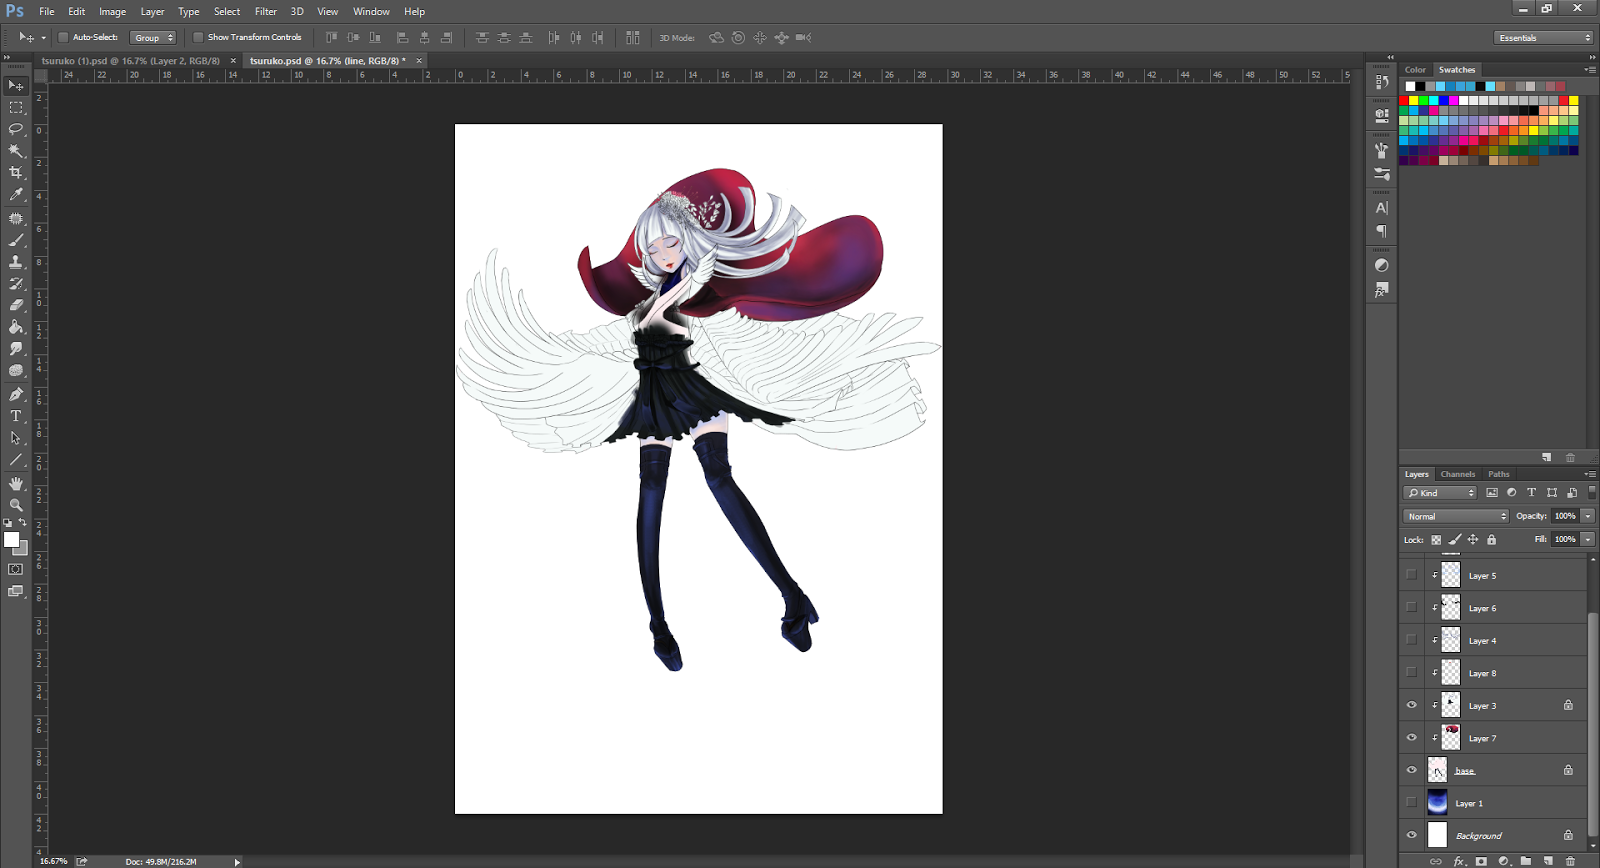Hide the Background layer

[x=1411, y=836]
